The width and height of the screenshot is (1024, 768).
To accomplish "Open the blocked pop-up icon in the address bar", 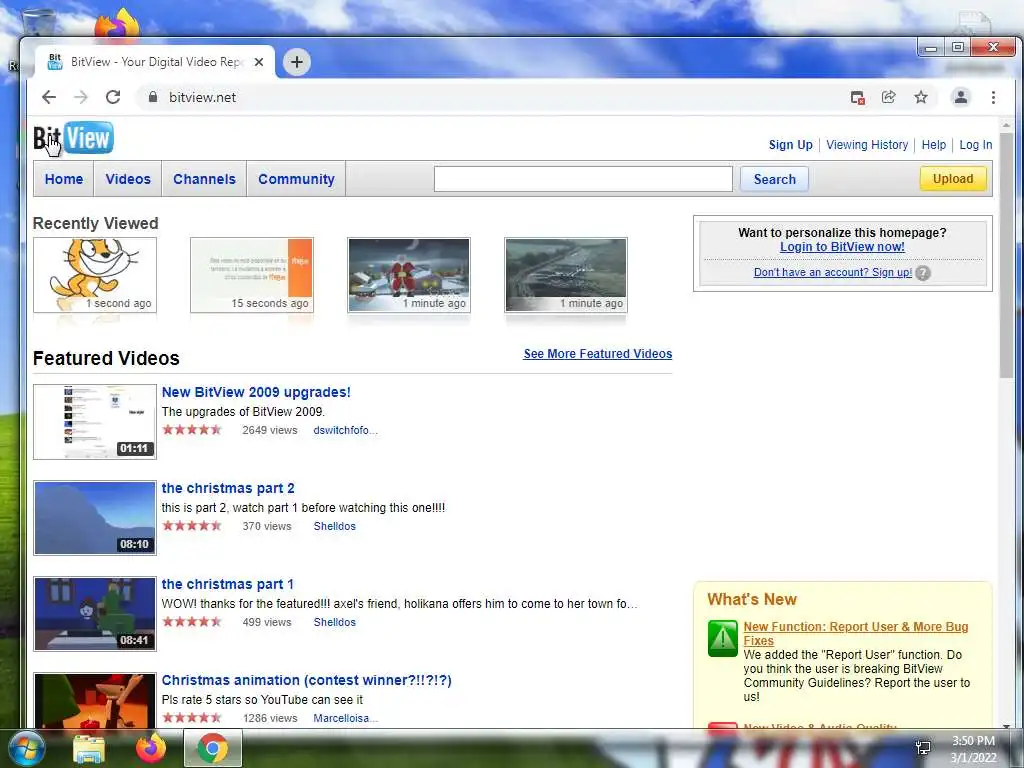I will tap(857, 97).
